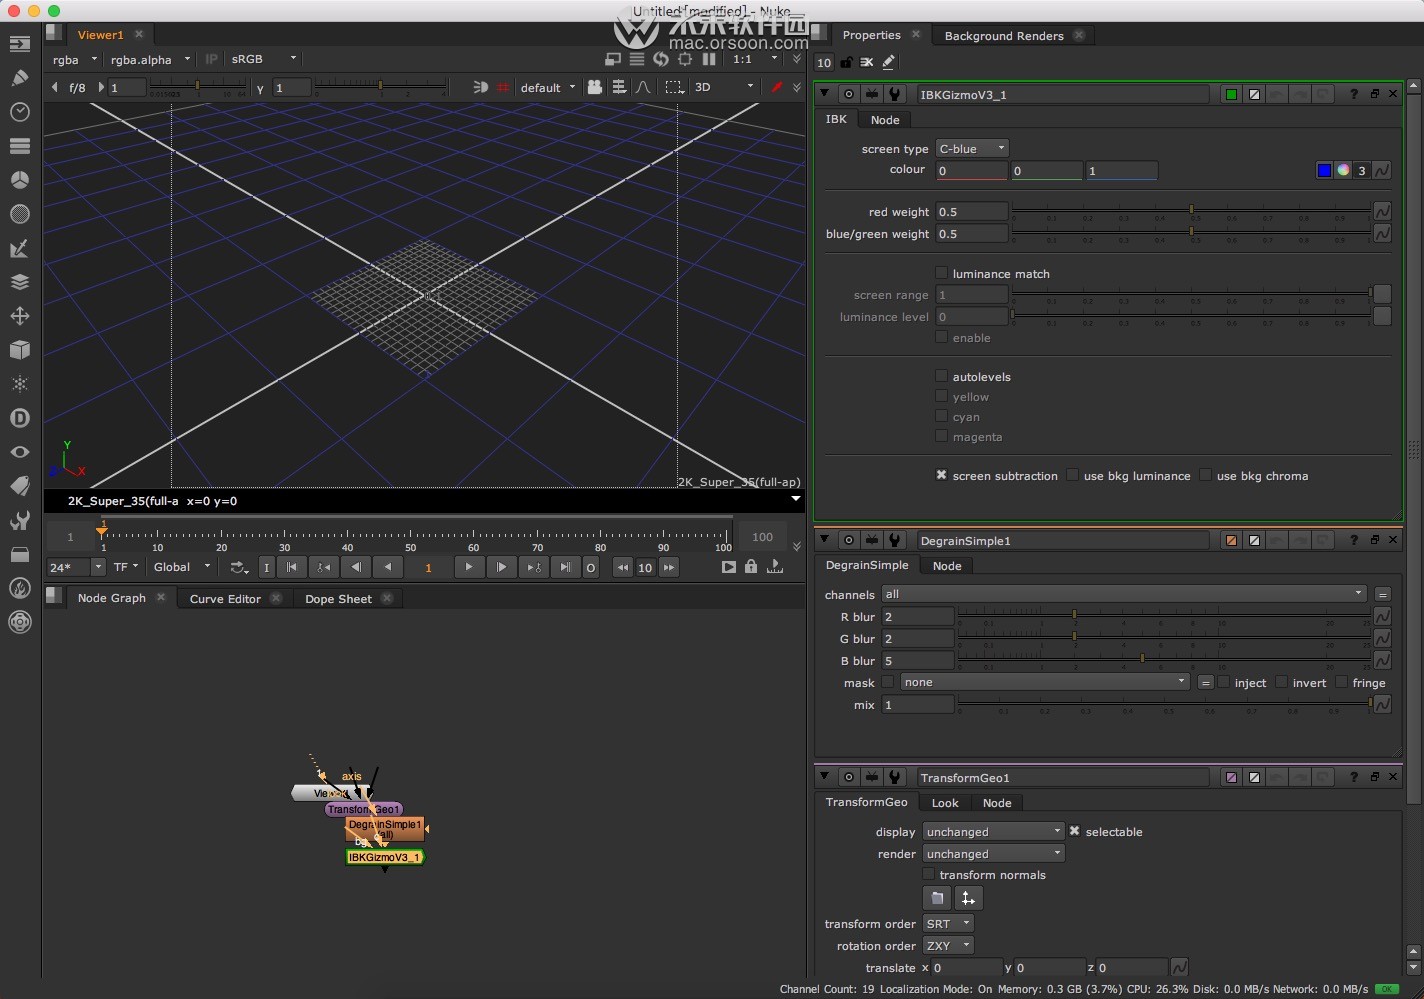1424x999 pixels.
Task: Step back 10 frames on the timeline
Action: click(x=622, y=567)
